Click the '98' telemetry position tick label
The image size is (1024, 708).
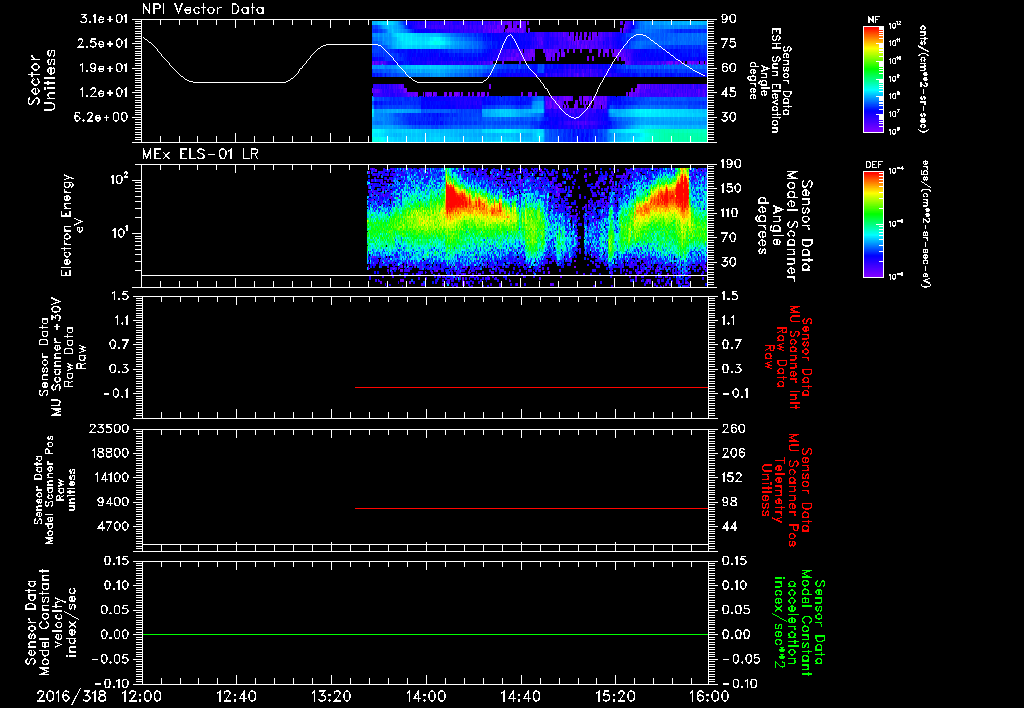point(729,502)
